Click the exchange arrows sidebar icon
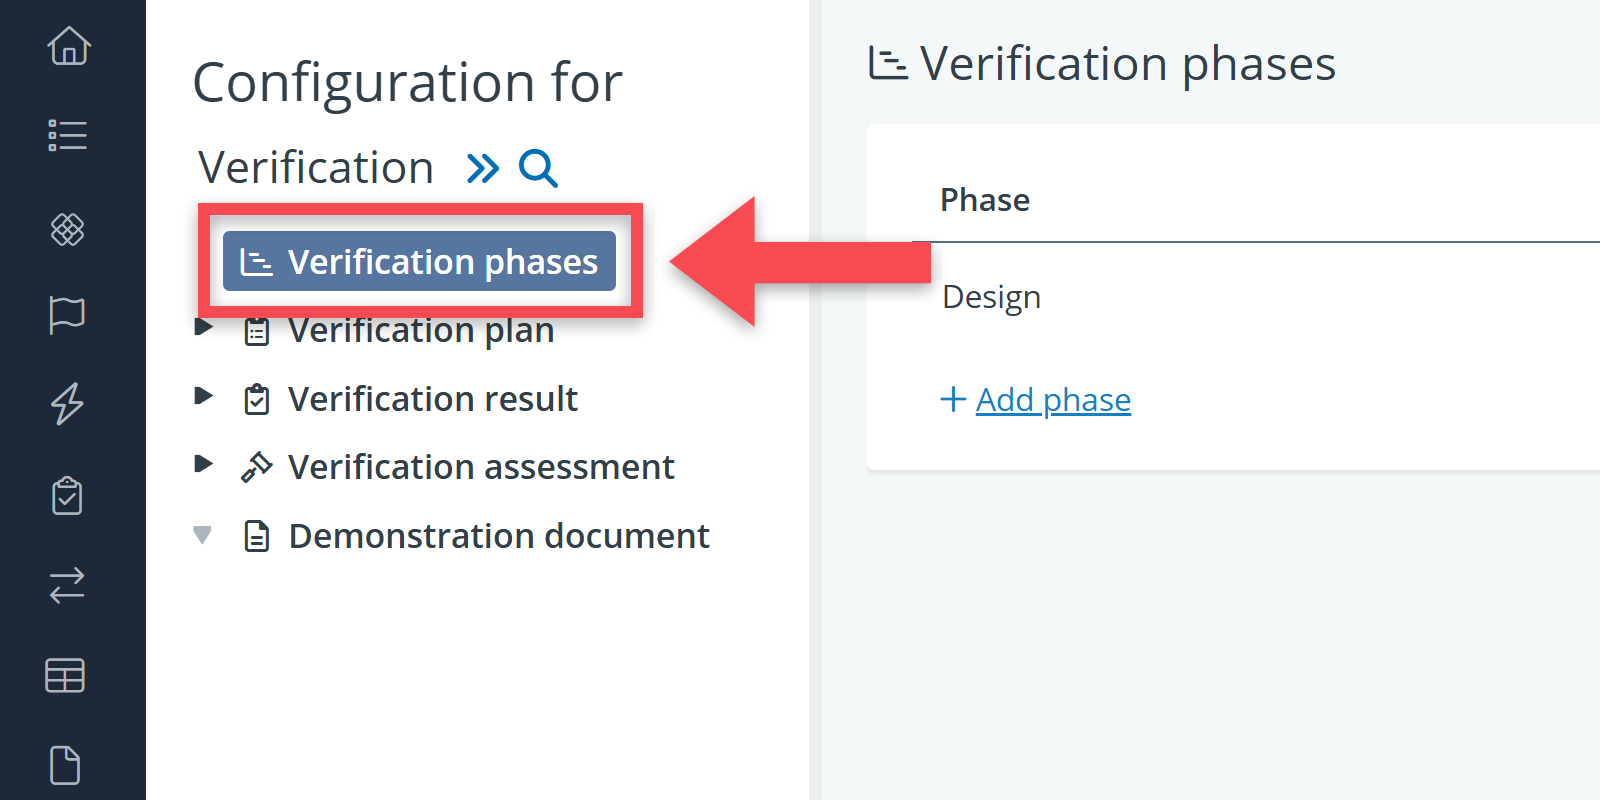Image resolution: width=1600 pixels, height=800 pixels. [x=68, y=585]
